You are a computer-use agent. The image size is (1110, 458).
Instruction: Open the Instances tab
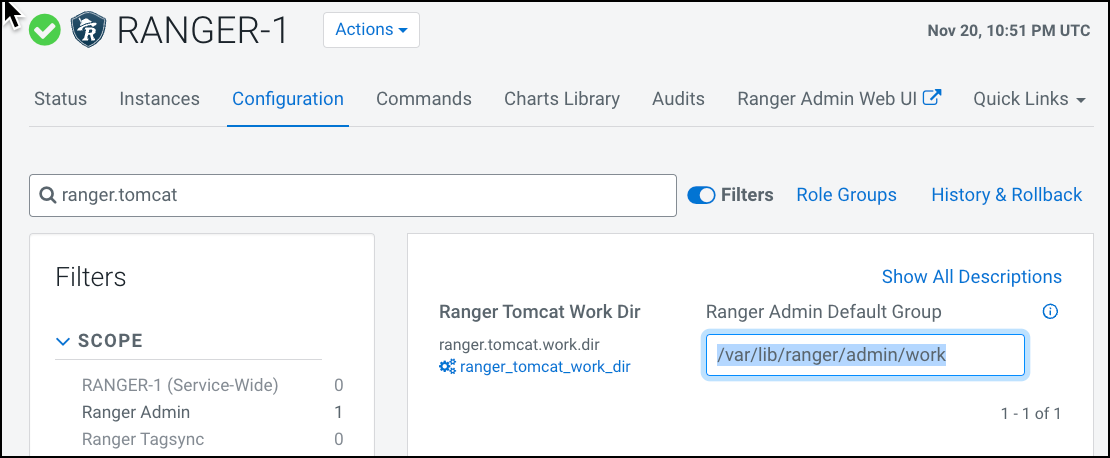(x=159, y=99)
